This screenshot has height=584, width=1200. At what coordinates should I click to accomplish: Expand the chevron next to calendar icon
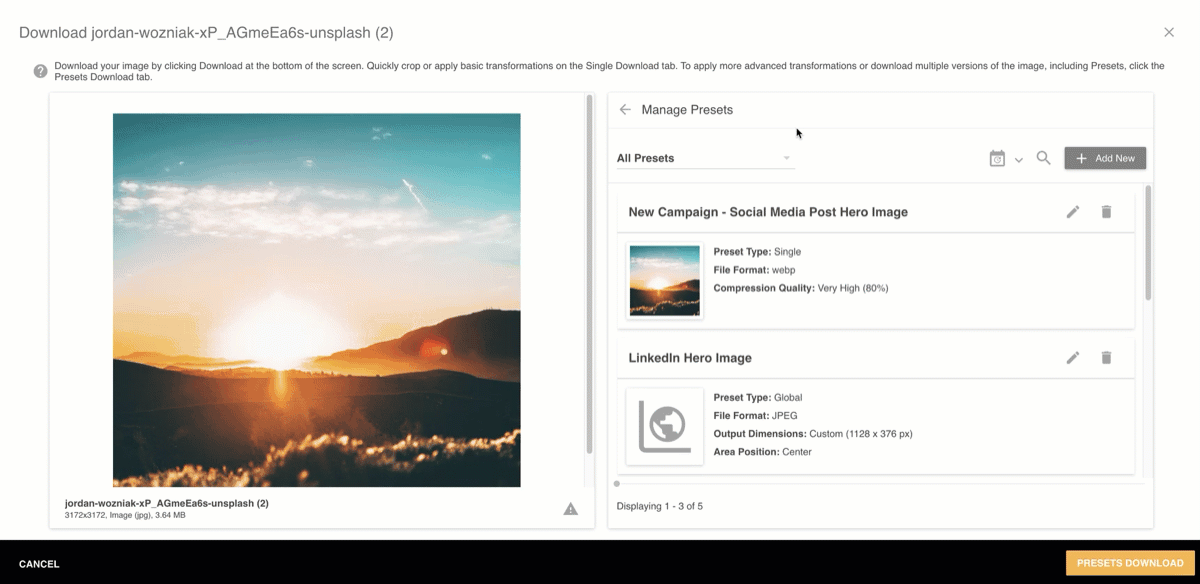1019,160
